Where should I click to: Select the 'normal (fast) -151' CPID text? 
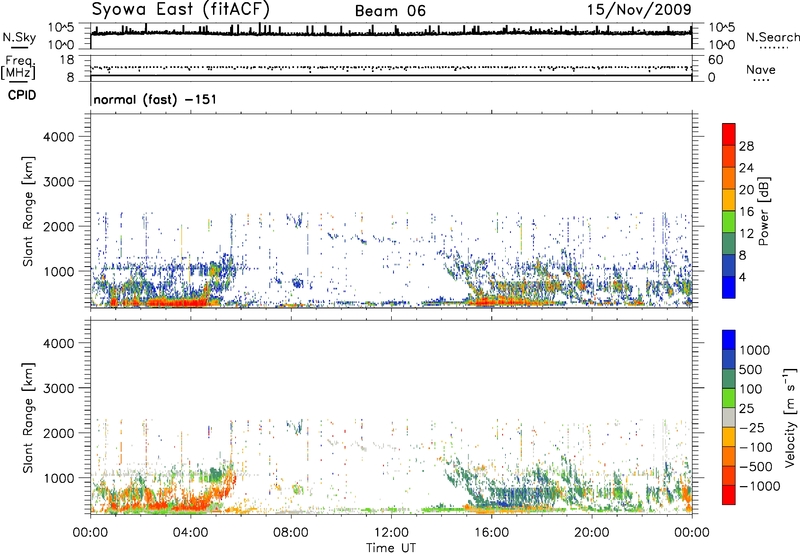click(155, 99)
